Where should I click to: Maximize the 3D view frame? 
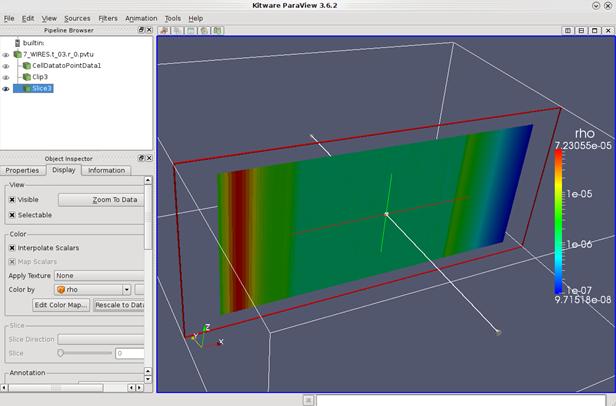[x=594, y=30]
